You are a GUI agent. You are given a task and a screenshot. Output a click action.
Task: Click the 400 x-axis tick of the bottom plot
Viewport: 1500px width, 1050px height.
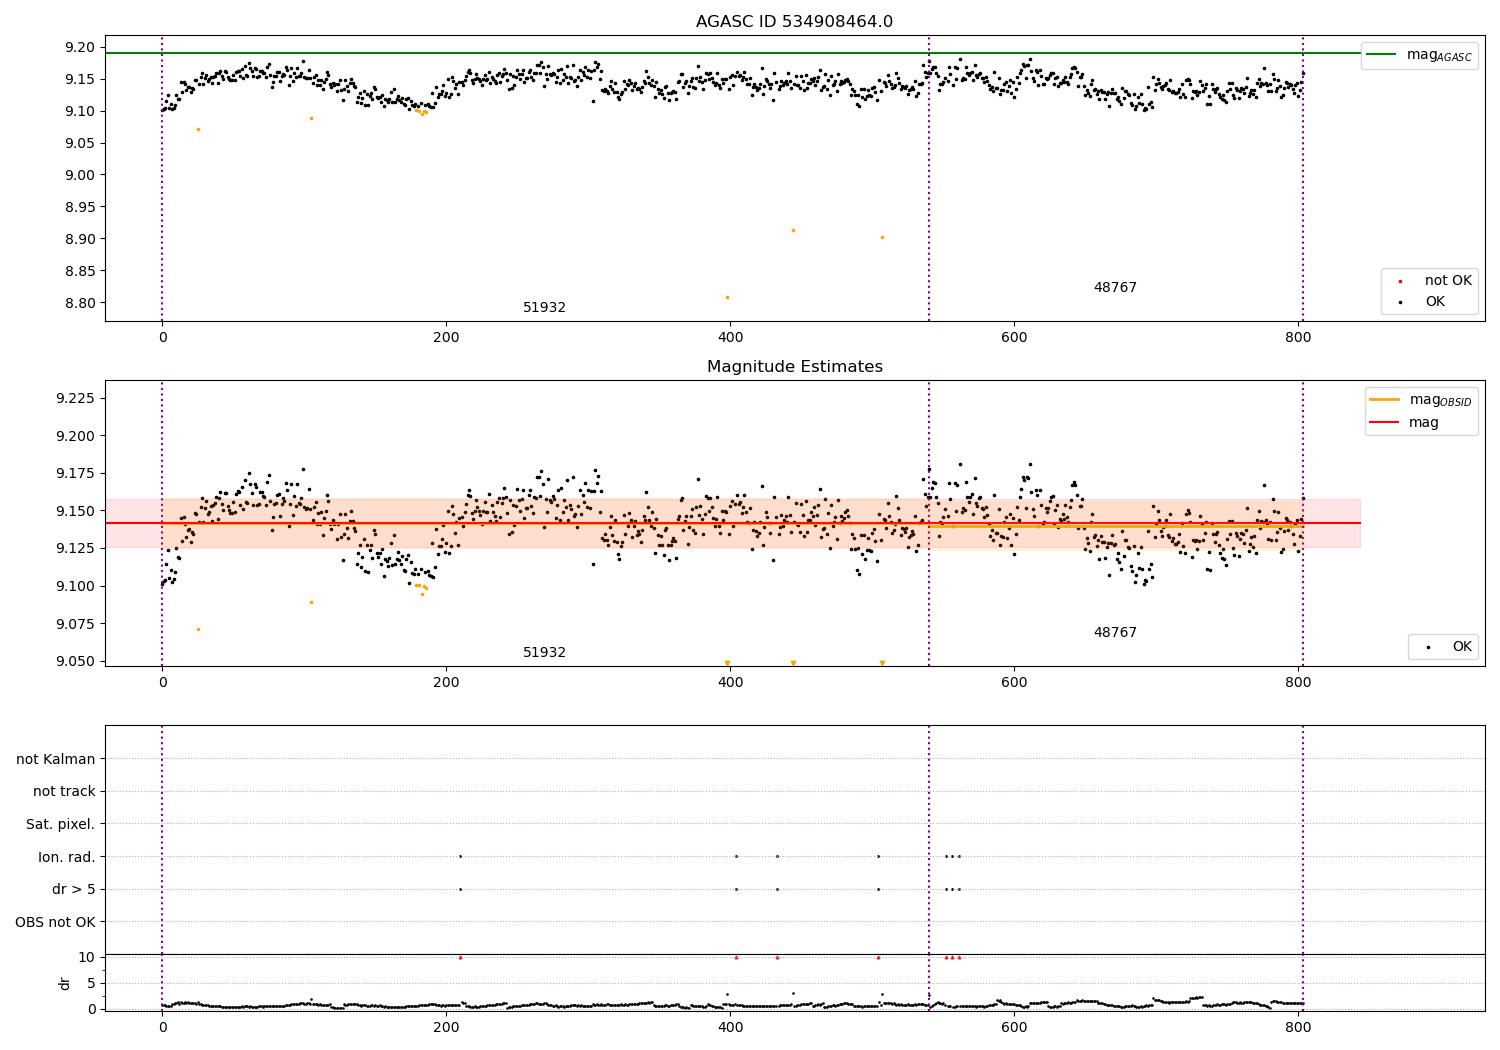pos(730,1027)
